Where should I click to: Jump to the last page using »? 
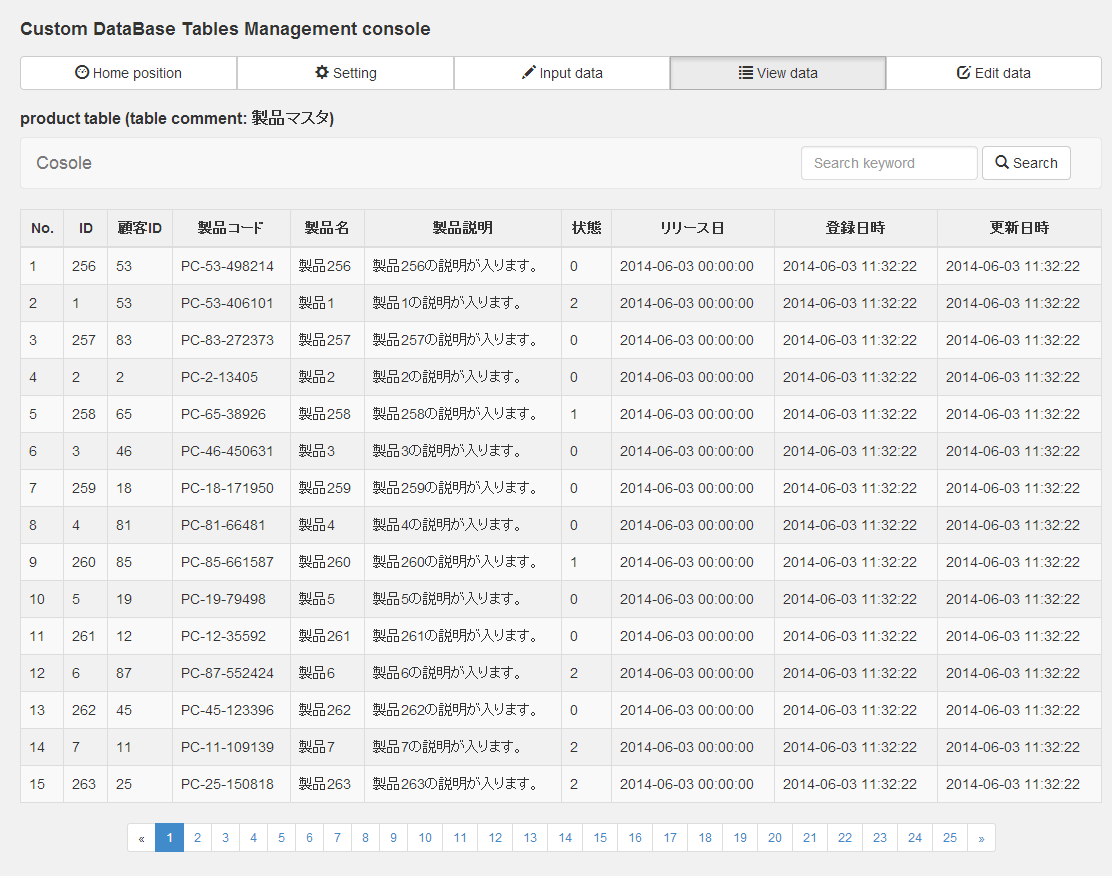(983, 837)
